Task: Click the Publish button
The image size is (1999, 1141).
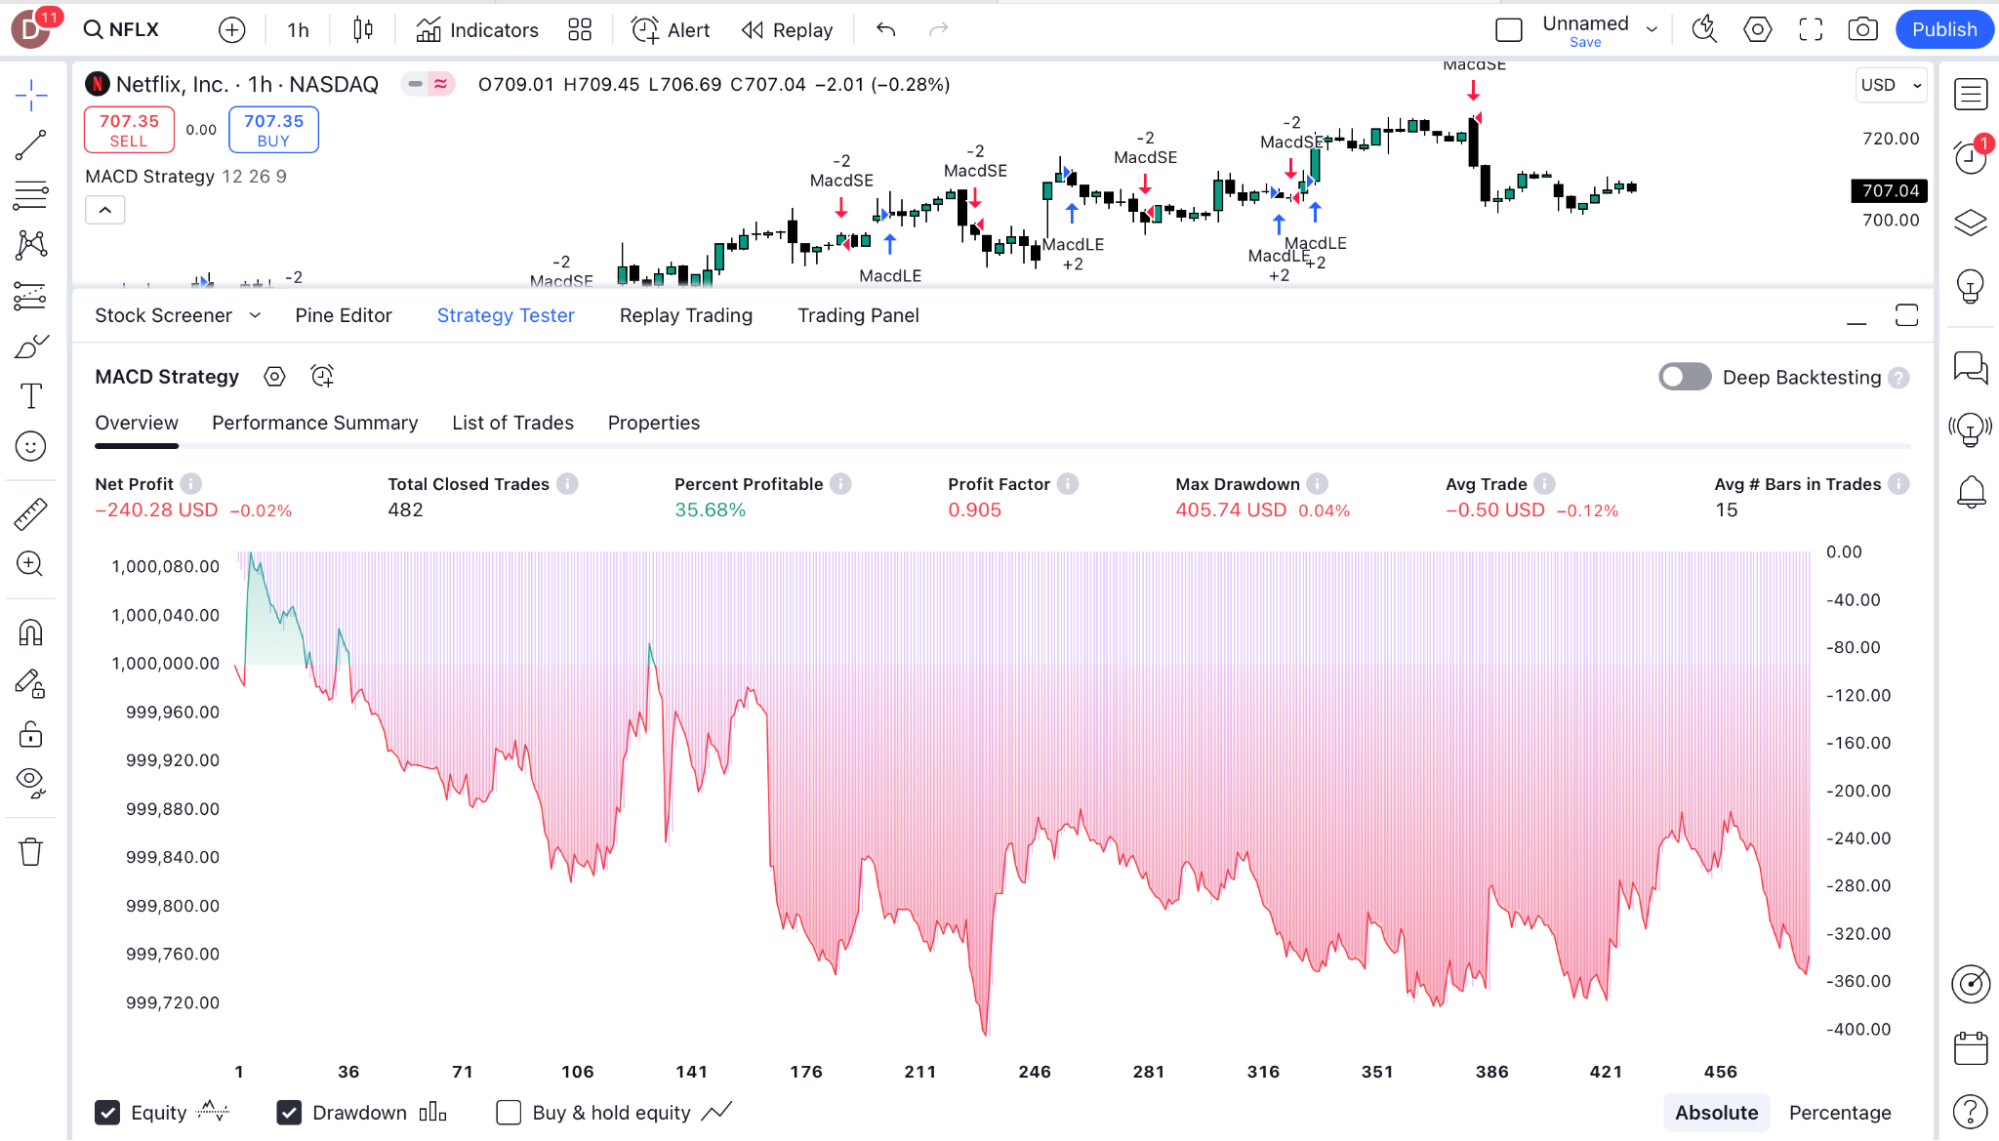Action: tap(1943, 30)
